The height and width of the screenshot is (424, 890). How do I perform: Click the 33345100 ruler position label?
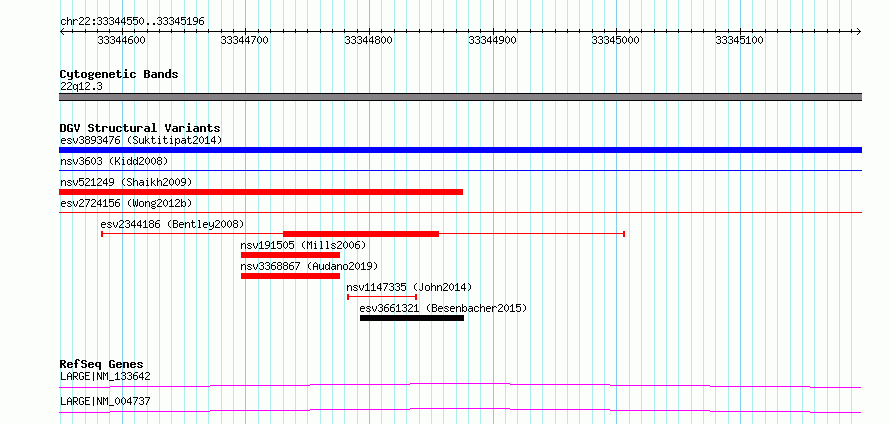[739, 40]
